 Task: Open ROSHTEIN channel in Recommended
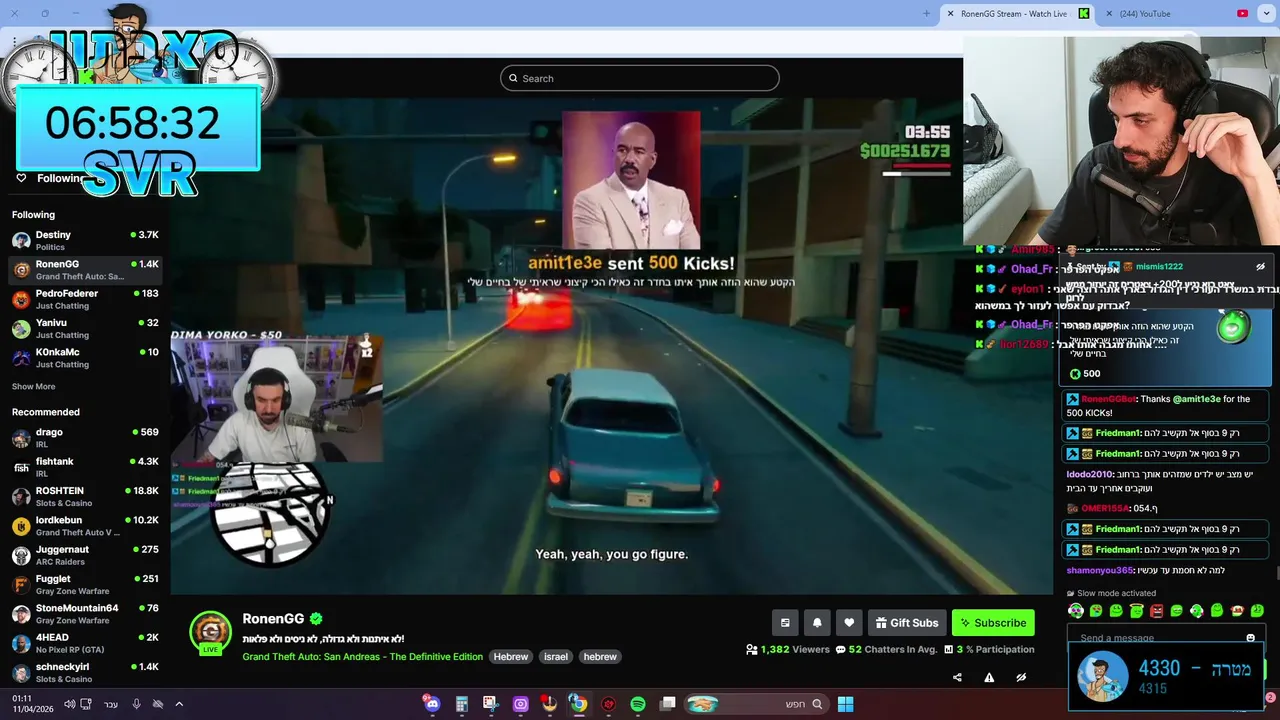(85, 497)
